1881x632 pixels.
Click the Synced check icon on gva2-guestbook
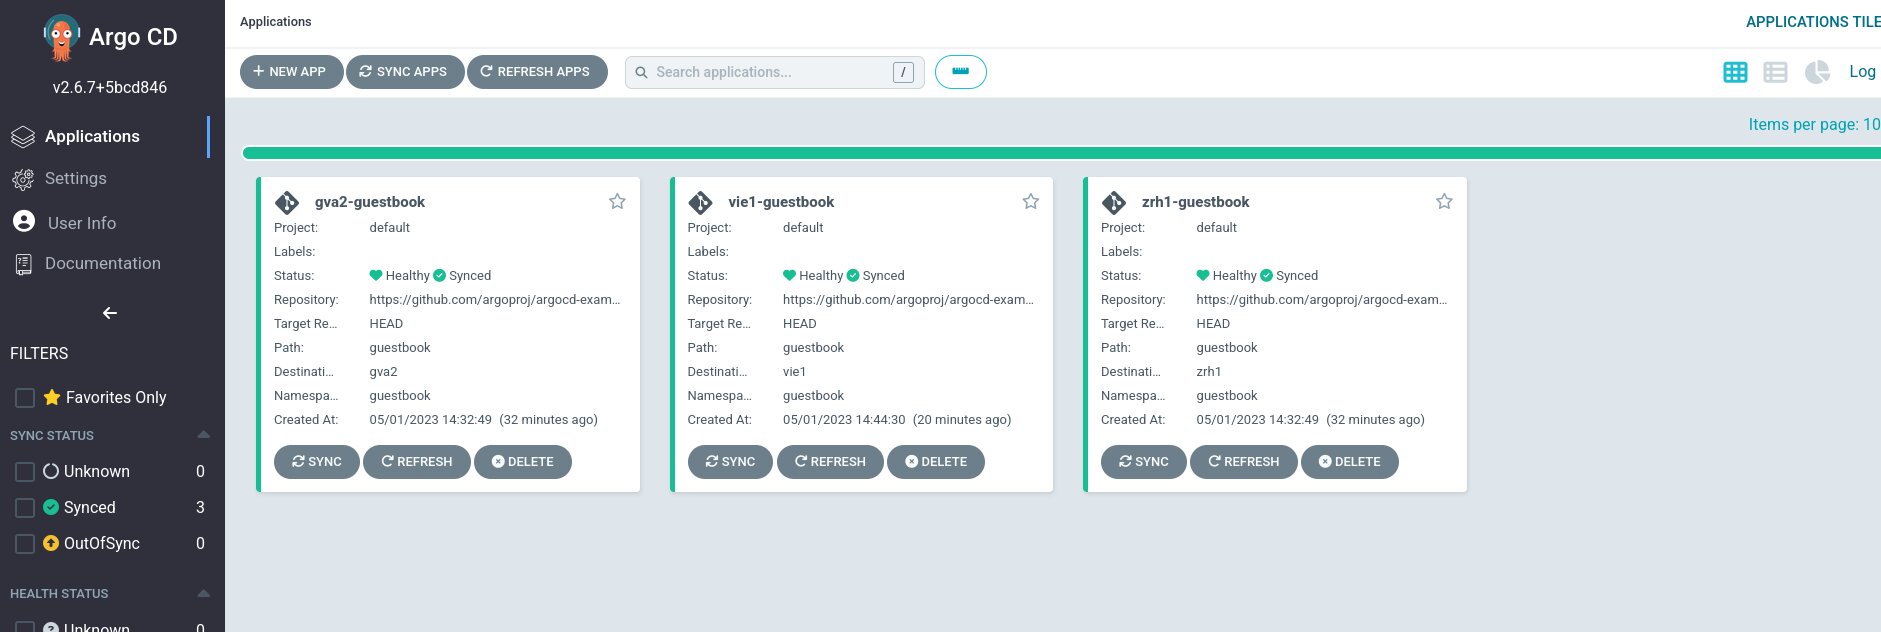439,276
